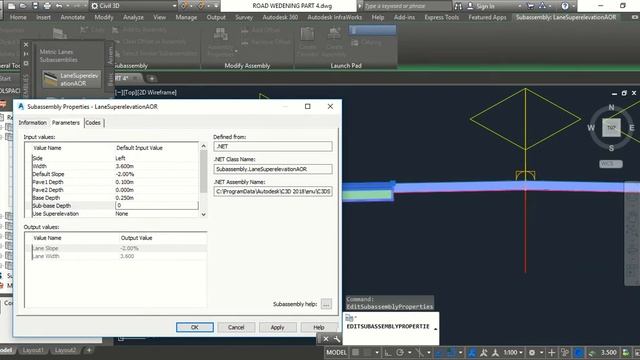
Task: Toggle ortho mode in status bar
Action: pyautogui.click(x=387, y=353)
